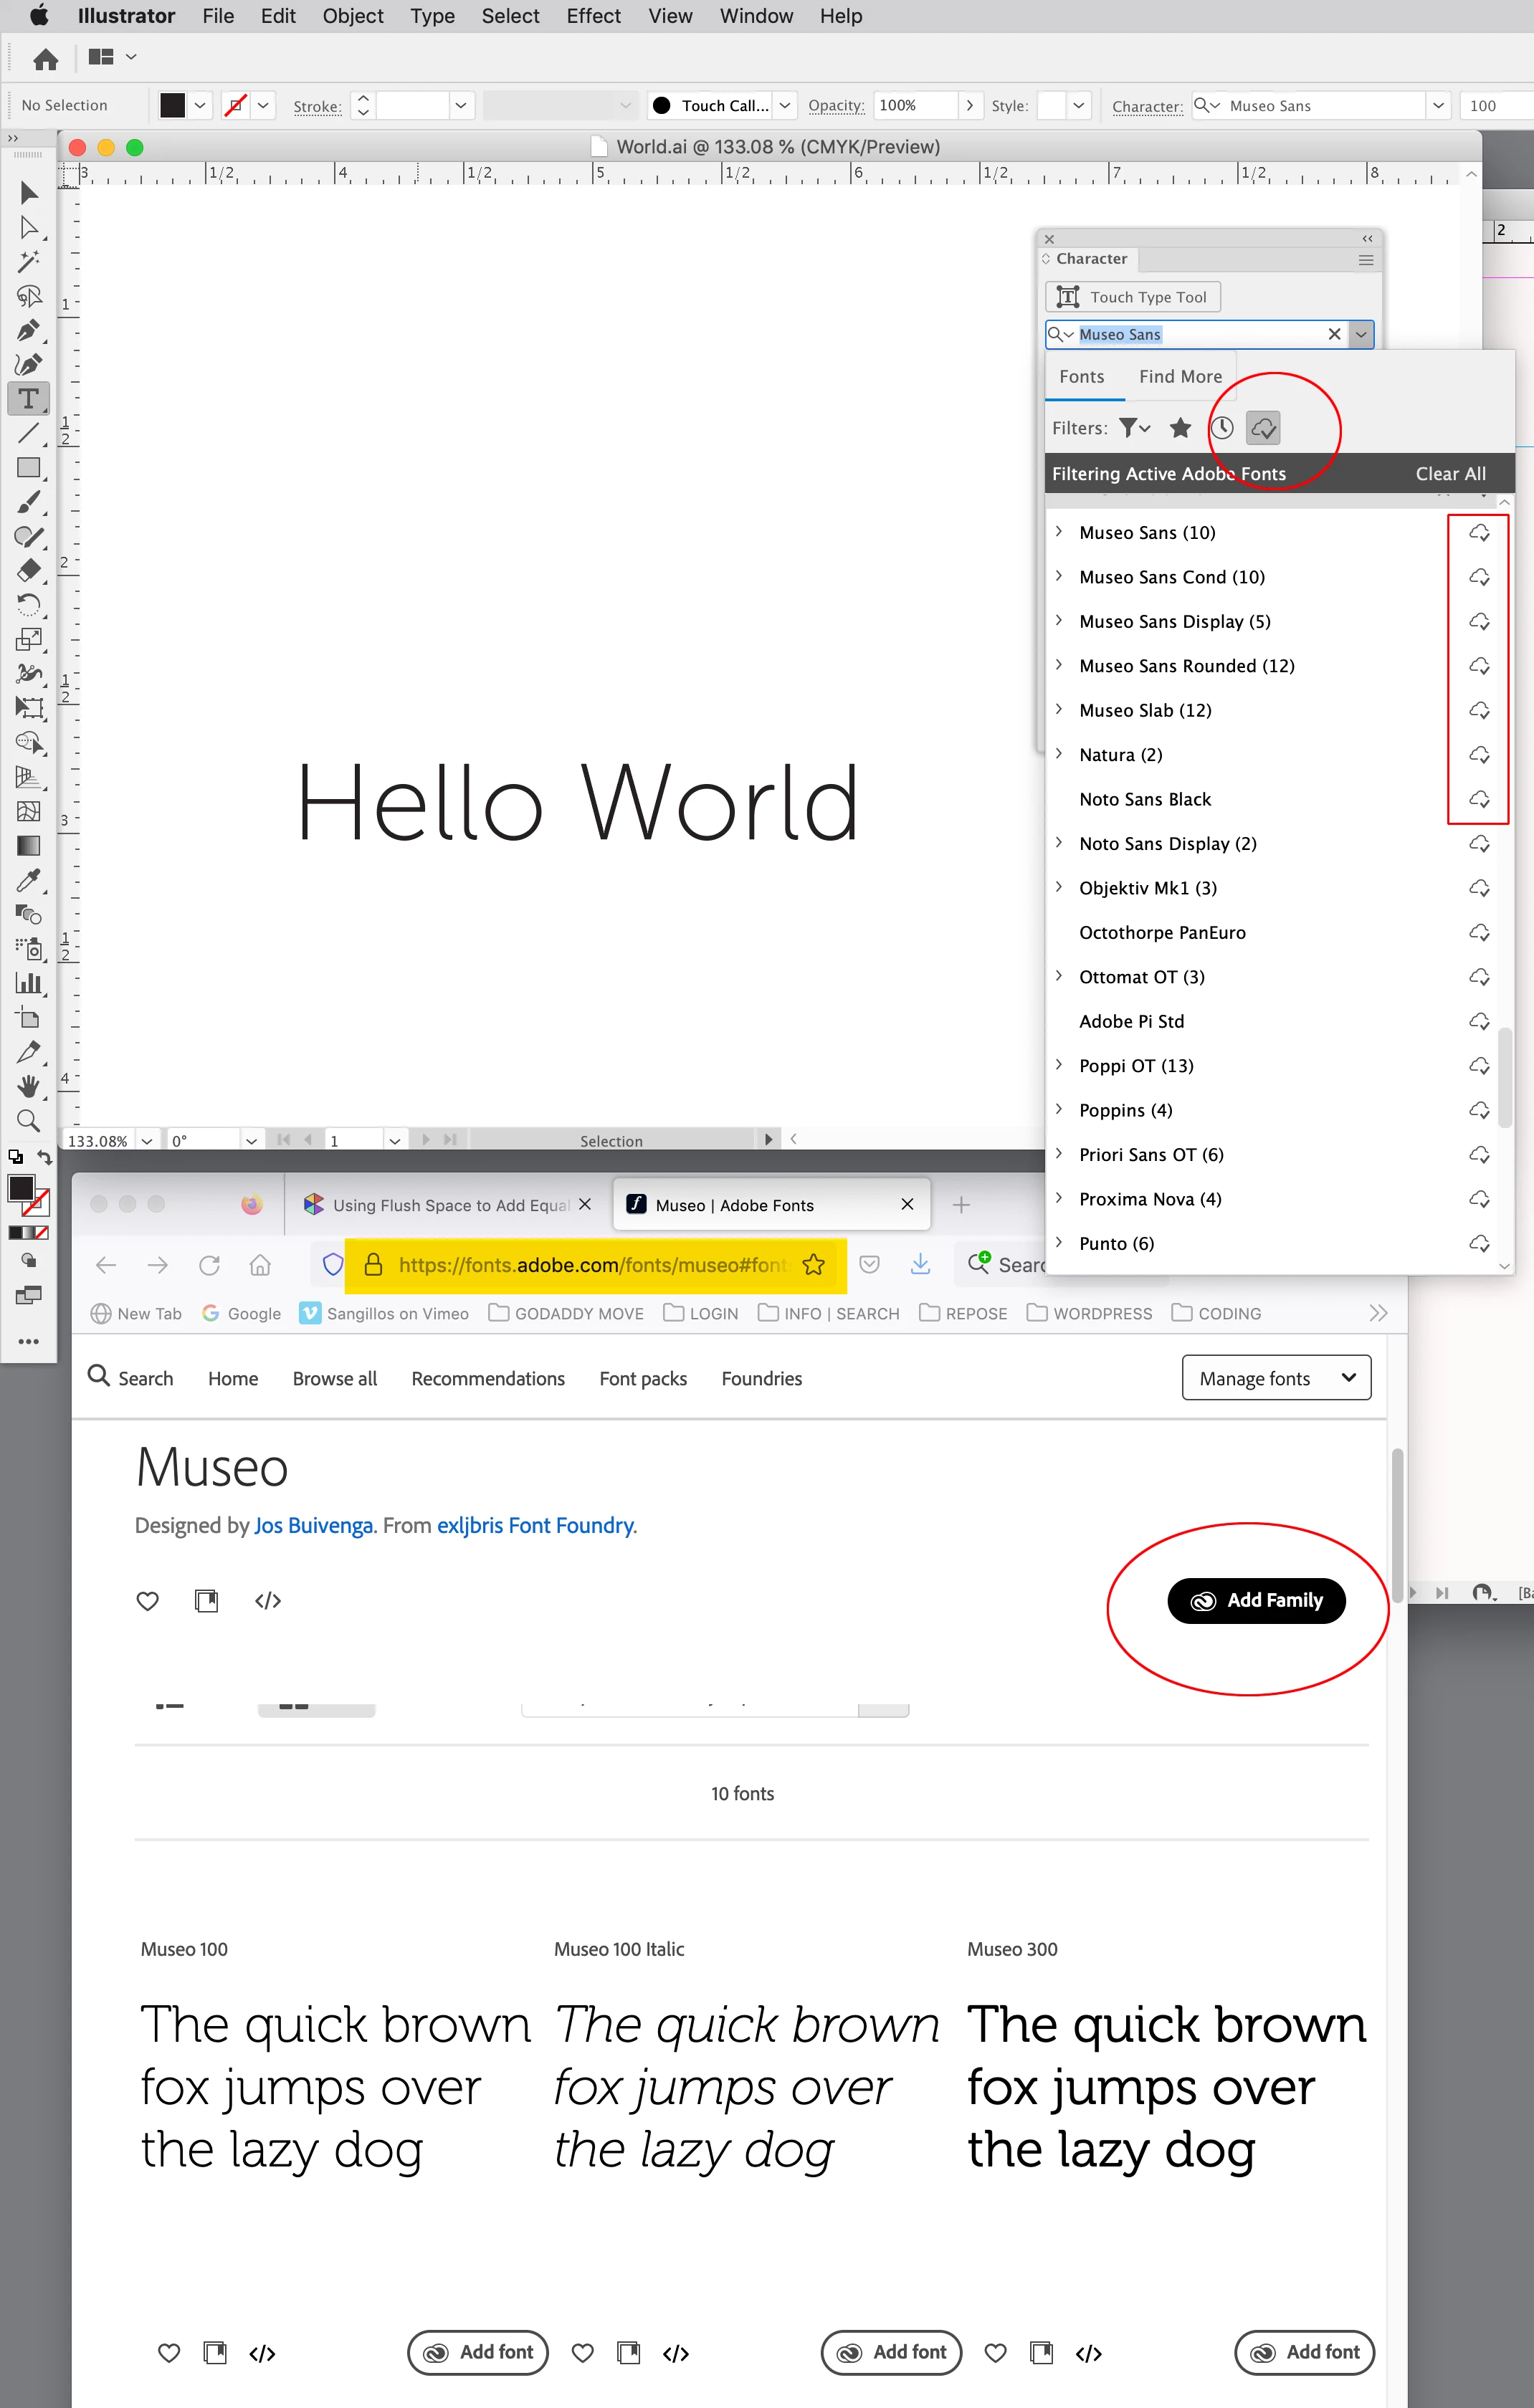Click Clear All in font filter bar
Screen dimensions: 1534x2408
[1450, 474]
